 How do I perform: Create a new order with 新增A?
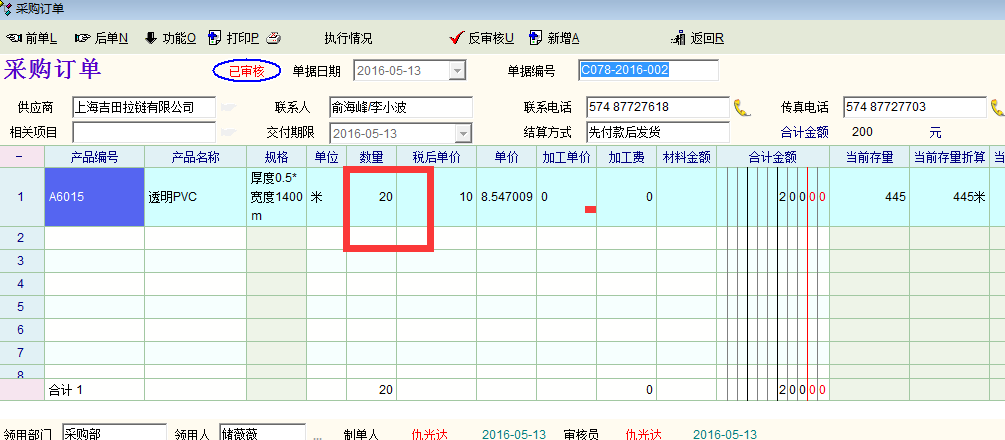555,38
